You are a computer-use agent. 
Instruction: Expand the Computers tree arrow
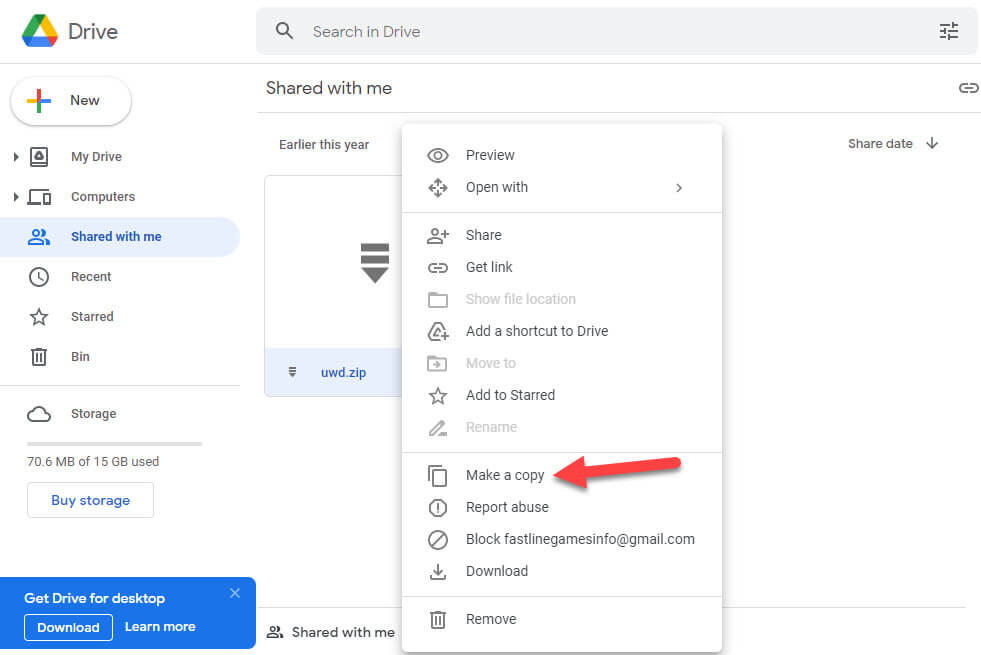(15, 197)
